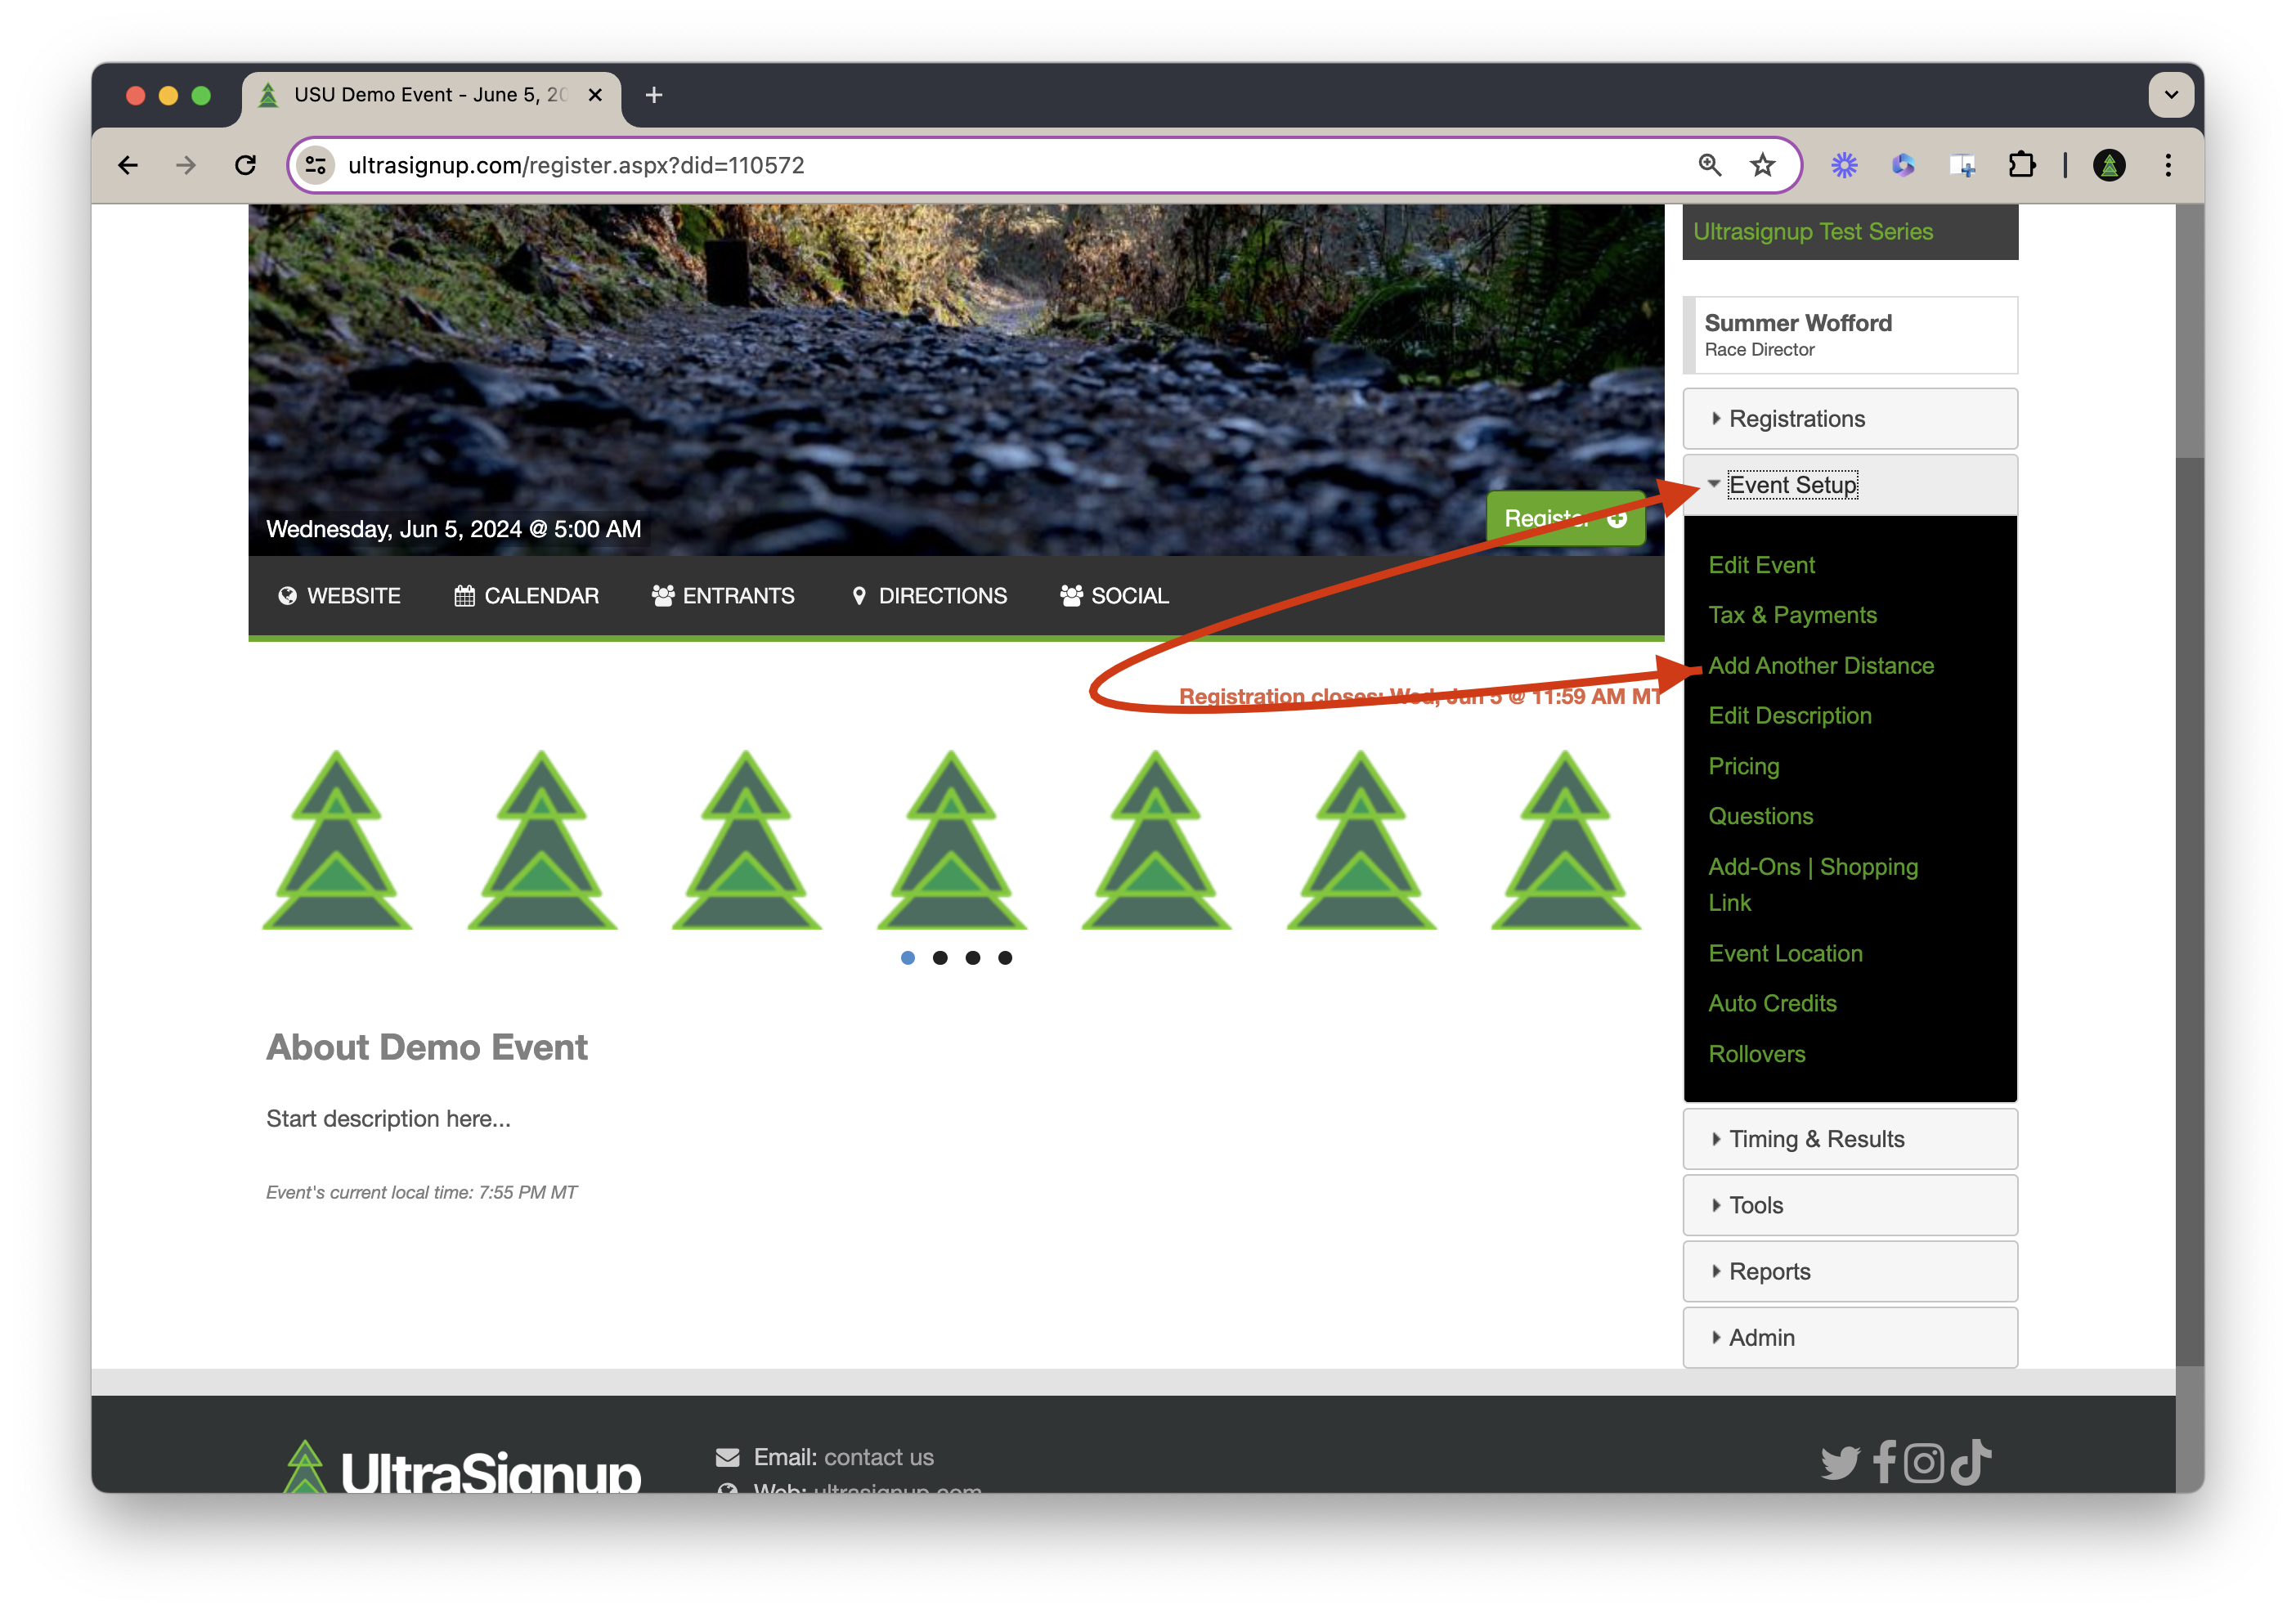The image size is (2296, 1614).
Task: Open the WEBSITE nav item
Action: 339,596
